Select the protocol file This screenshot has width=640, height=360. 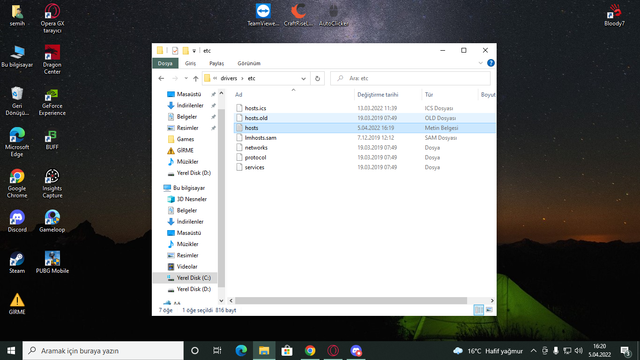point(255,157)
